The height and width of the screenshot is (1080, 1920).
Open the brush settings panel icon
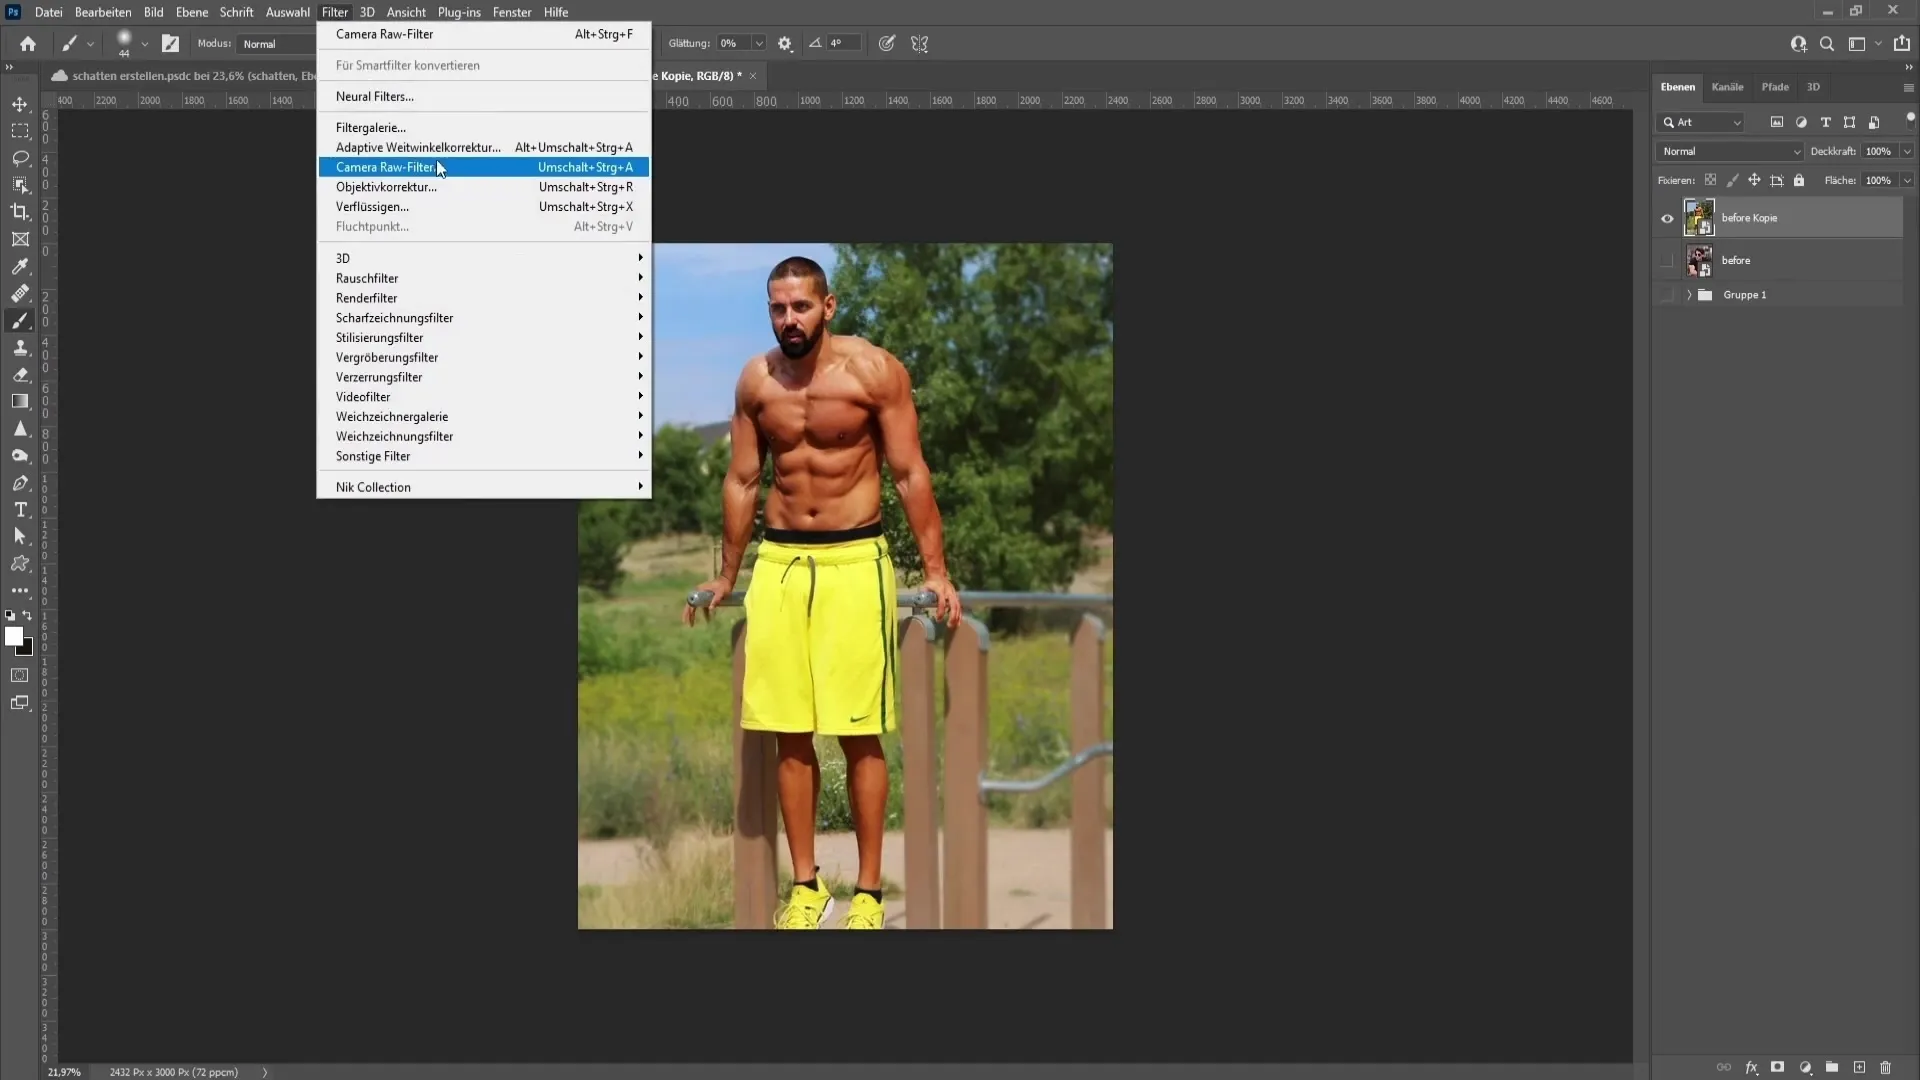(x=171, y=43)
